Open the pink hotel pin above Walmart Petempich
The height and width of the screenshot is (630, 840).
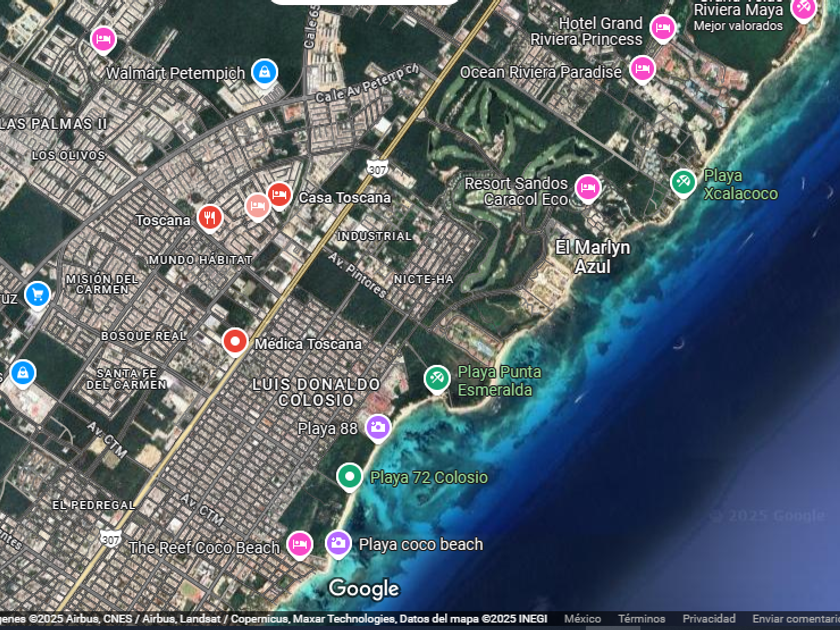coord(103,39)
